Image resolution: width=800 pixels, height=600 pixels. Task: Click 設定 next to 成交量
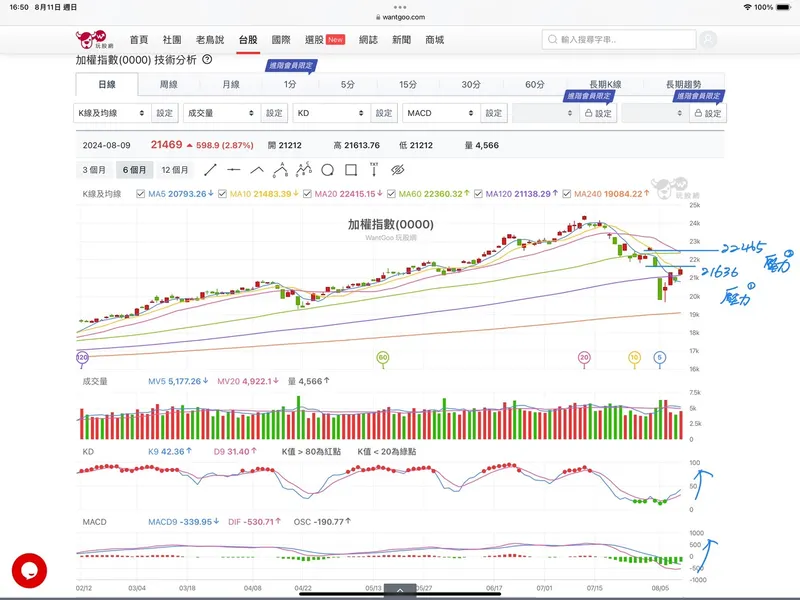pyautogui.click(x=274, y=113)
